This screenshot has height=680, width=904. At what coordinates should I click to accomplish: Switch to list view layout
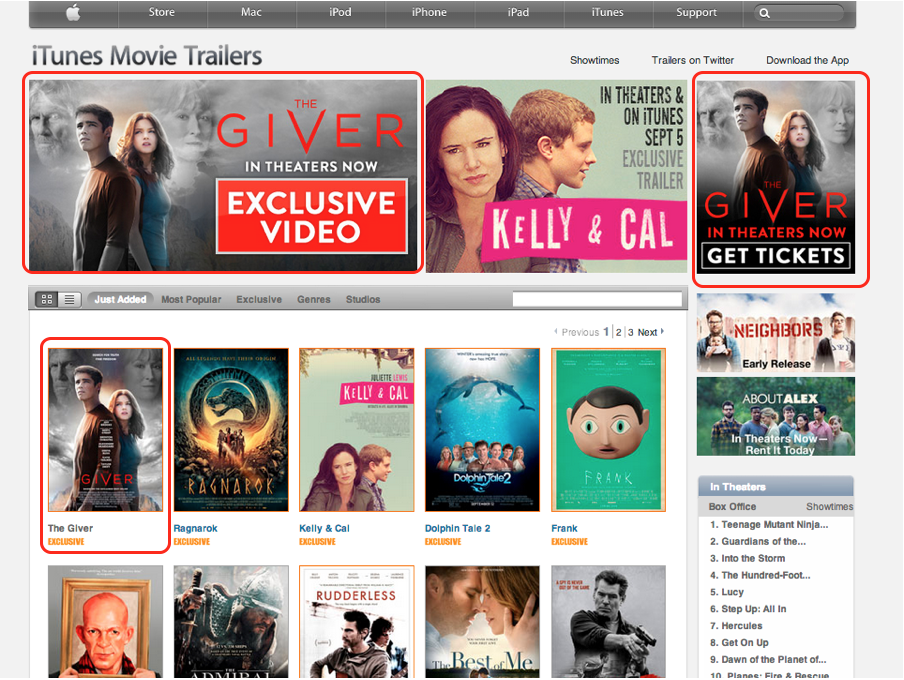(69, 299)
